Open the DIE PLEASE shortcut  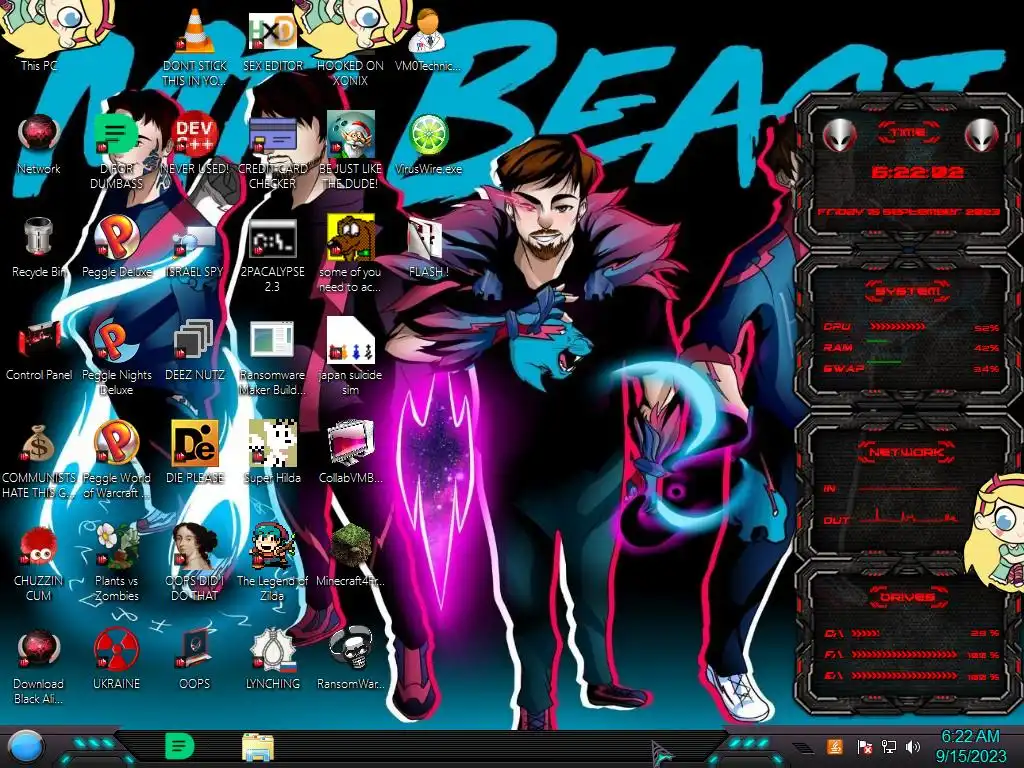coord(195,443)
